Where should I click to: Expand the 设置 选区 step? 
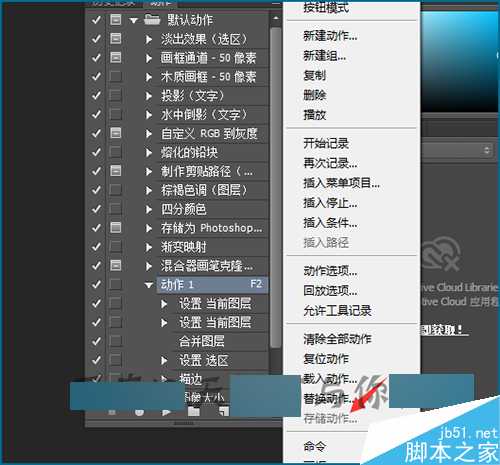click(x=164, y=361)
